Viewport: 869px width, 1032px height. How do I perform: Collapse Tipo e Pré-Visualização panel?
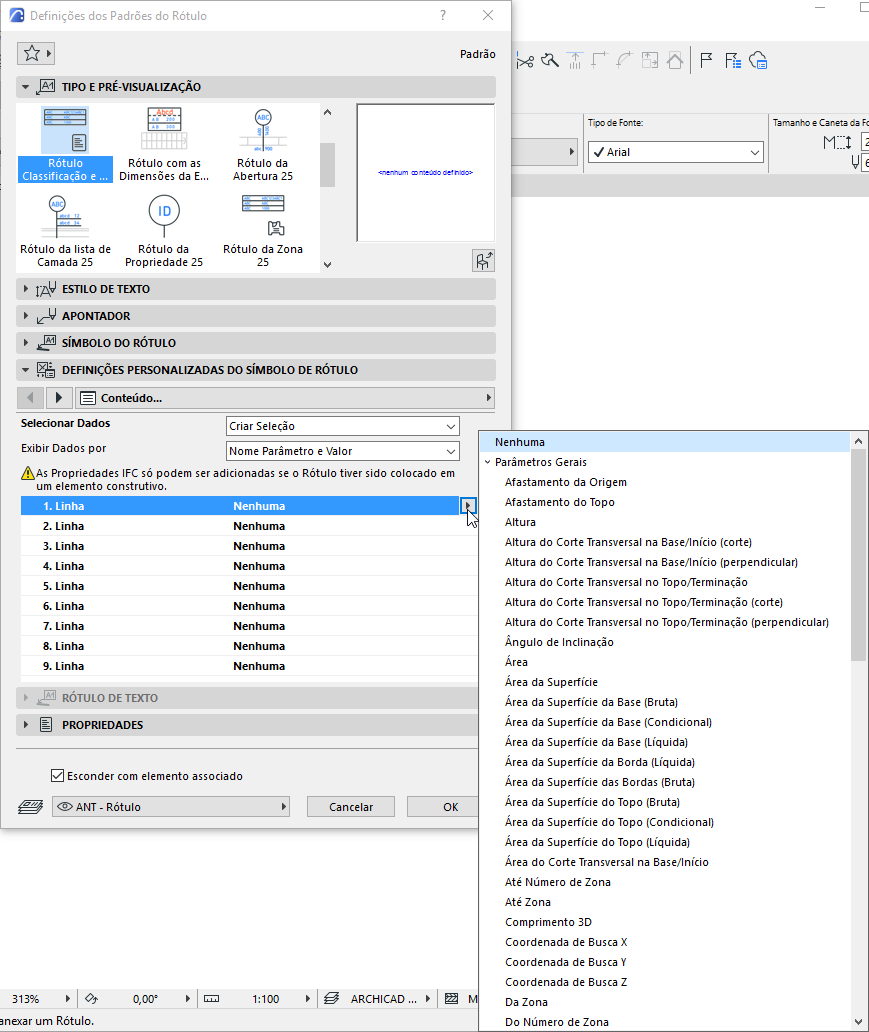coord(26,87)
